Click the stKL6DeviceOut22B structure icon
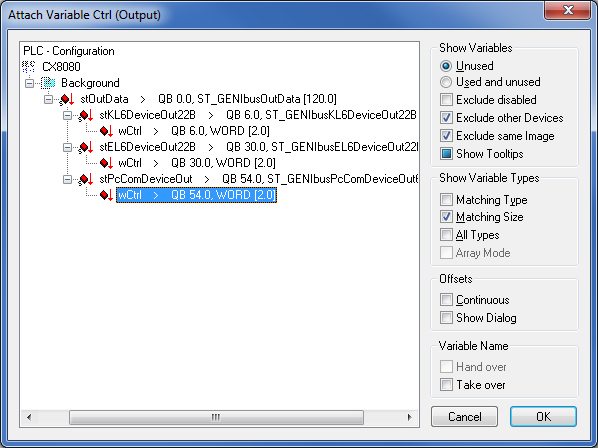598x448 pixels. coord(85,115)
